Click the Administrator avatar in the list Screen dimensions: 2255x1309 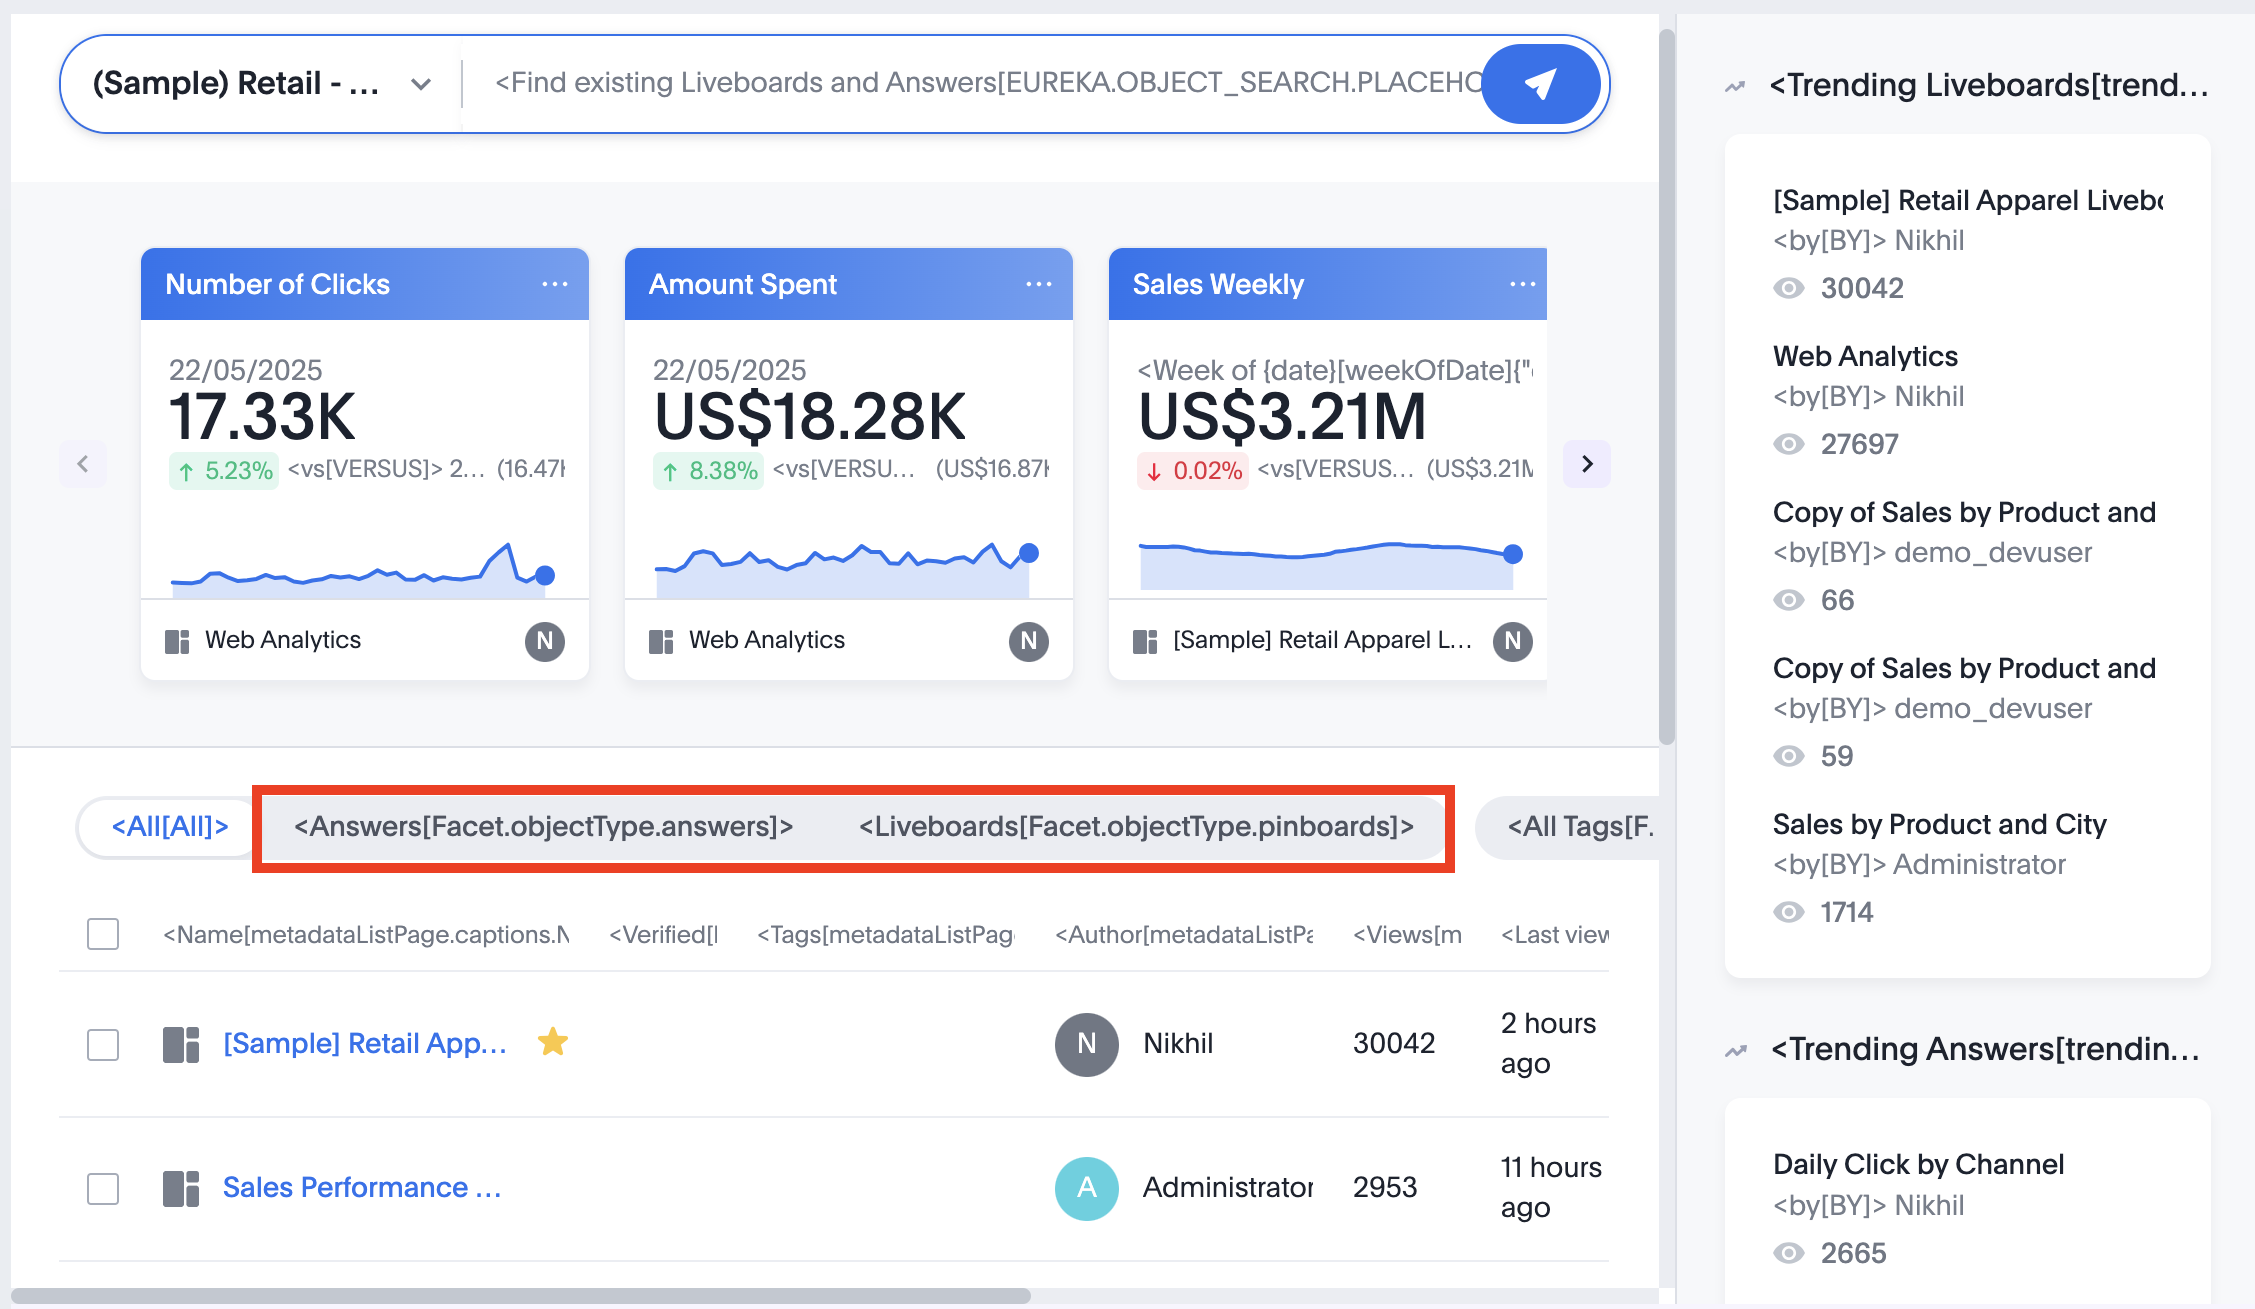(1086, 1188)
